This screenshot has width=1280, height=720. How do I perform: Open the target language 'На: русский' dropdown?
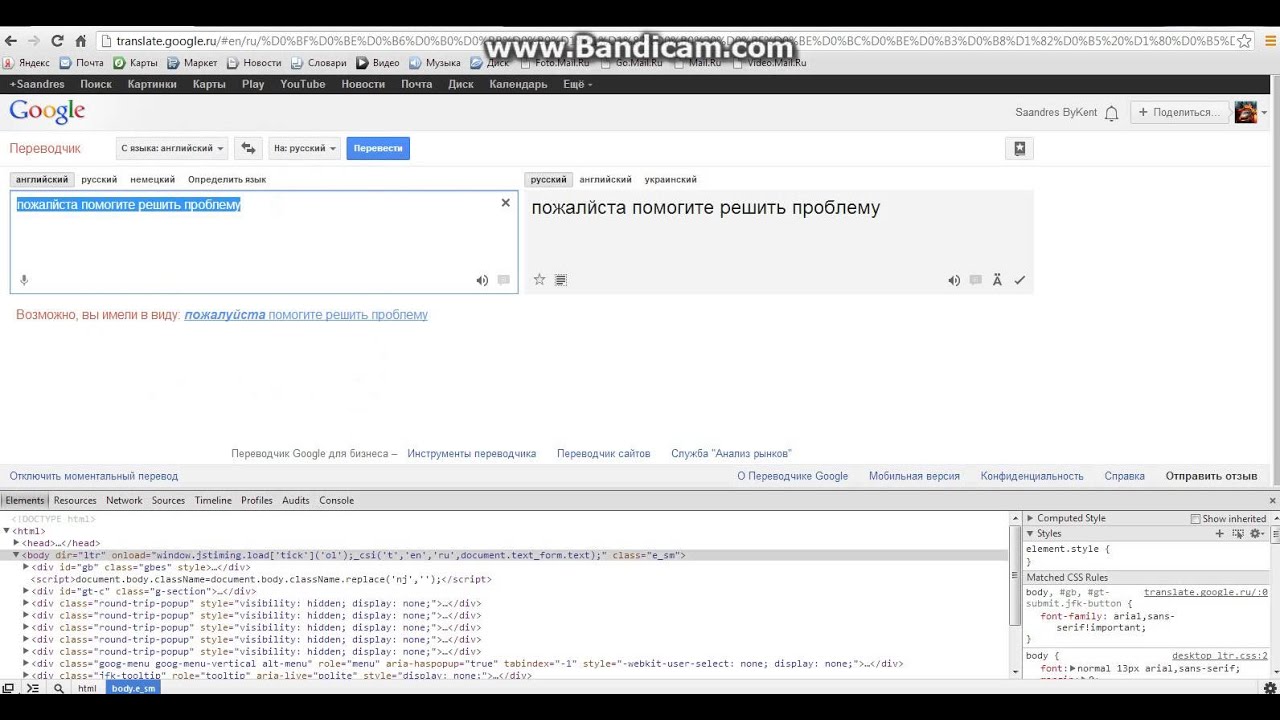coord(305,148)
